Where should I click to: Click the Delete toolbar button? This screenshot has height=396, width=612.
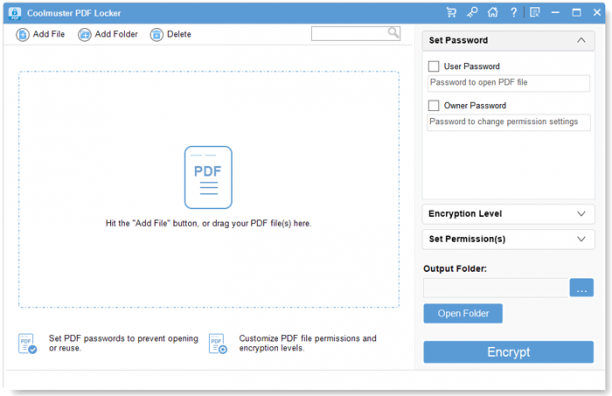coord(171,34)
